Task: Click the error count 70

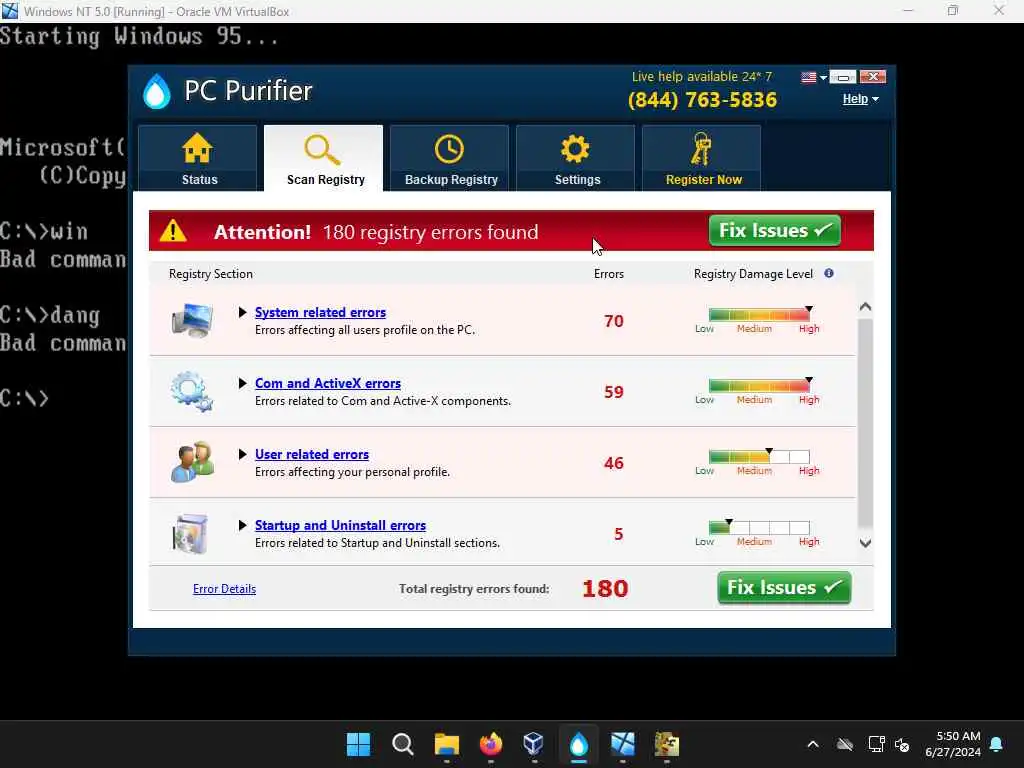Action: click(613, 321)
